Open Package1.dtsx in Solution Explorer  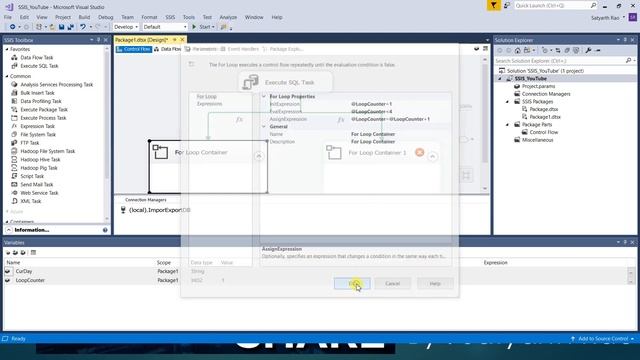[545, 117]
